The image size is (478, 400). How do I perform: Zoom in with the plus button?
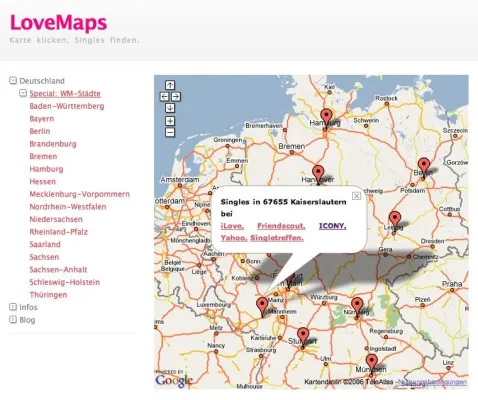click(170, 121)
